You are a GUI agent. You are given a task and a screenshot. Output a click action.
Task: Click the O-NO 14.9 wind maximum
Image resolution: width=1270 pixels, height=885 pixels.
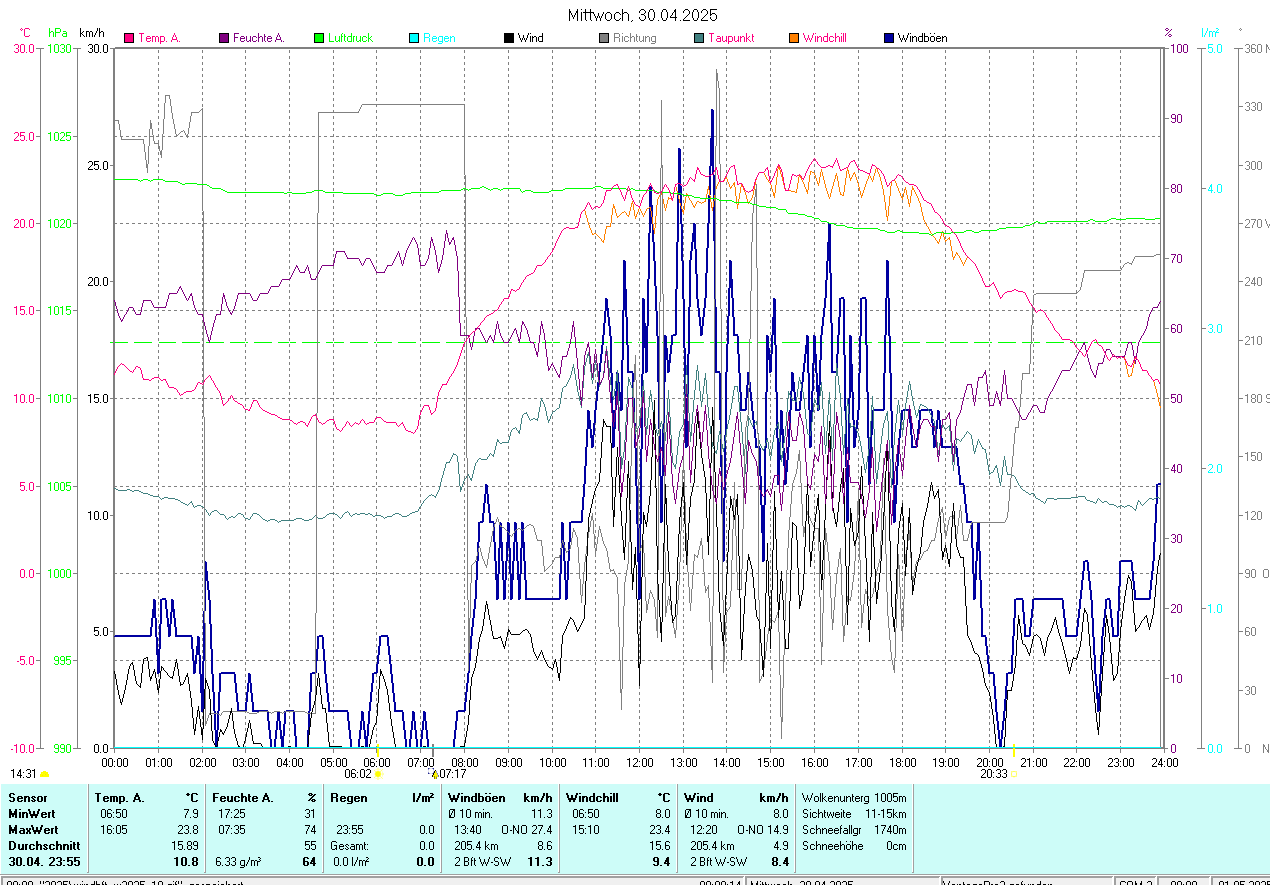pyautogui.click(x=763, y=830)
